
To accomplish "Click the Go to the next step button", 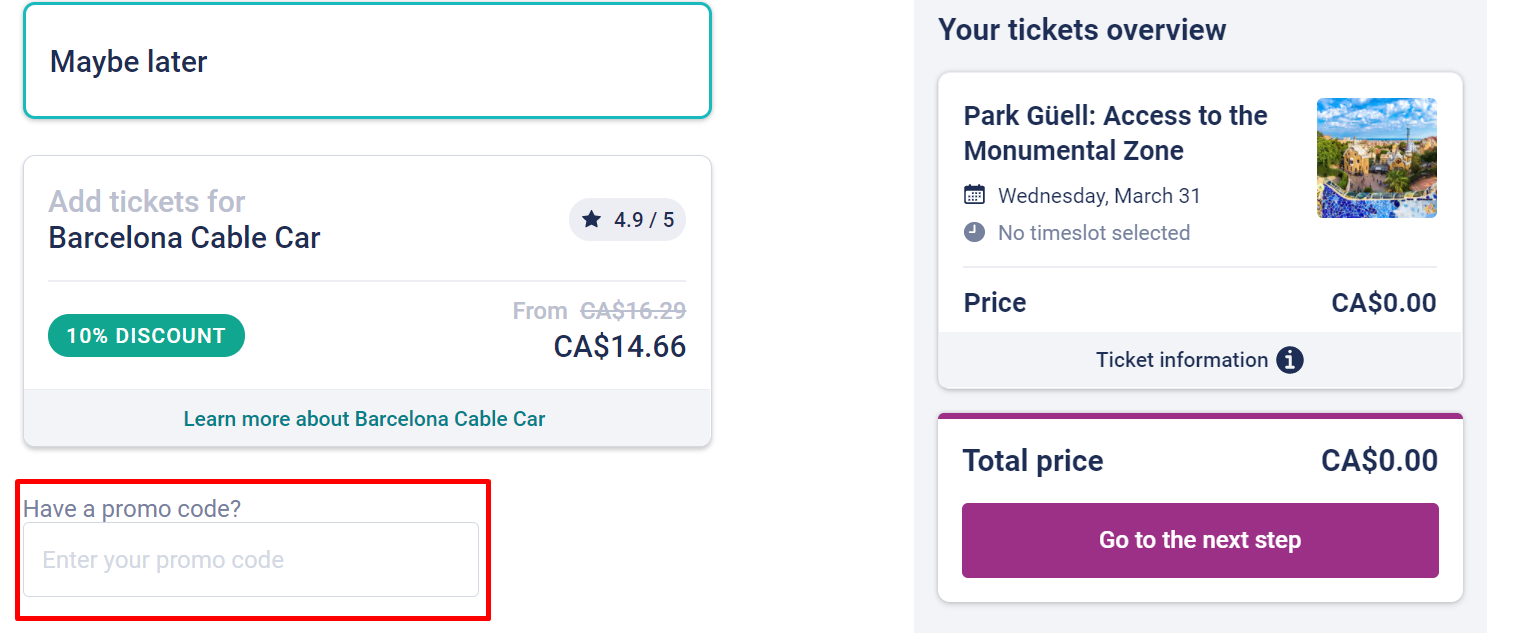I will (1200, 540).
